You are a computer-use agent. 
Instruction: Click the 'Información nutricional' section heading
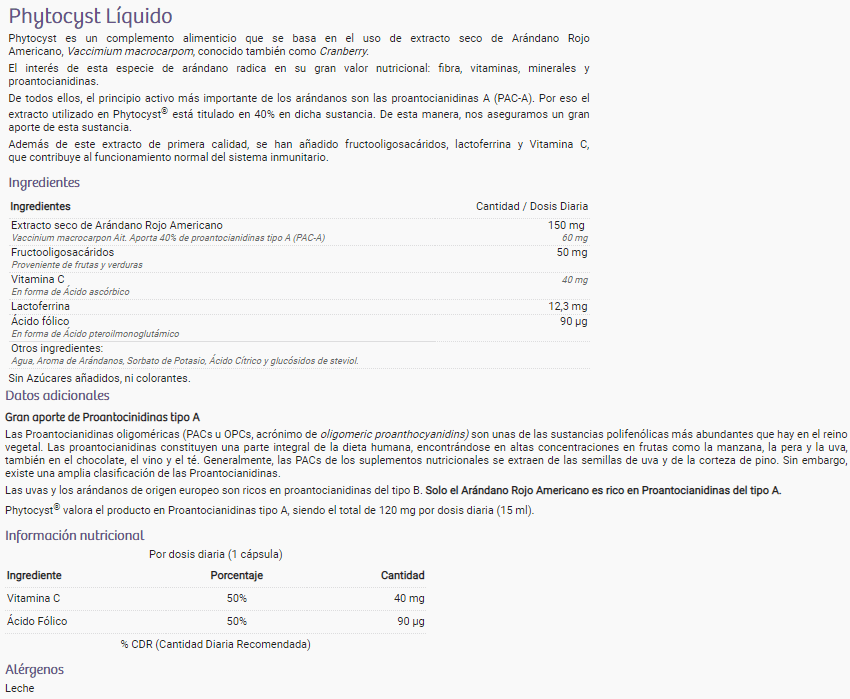[x=75, y=536]
